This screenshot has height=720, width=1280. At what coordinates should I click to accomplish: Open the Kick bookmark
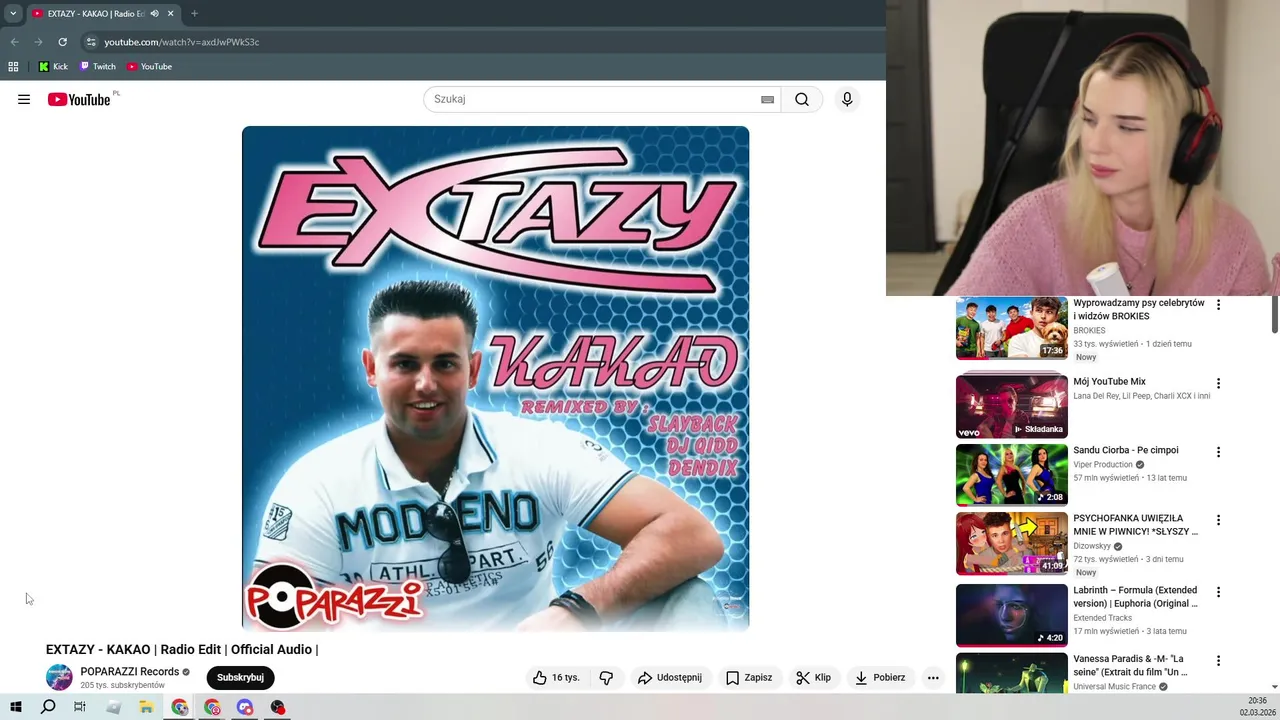[x=53, y=67]
